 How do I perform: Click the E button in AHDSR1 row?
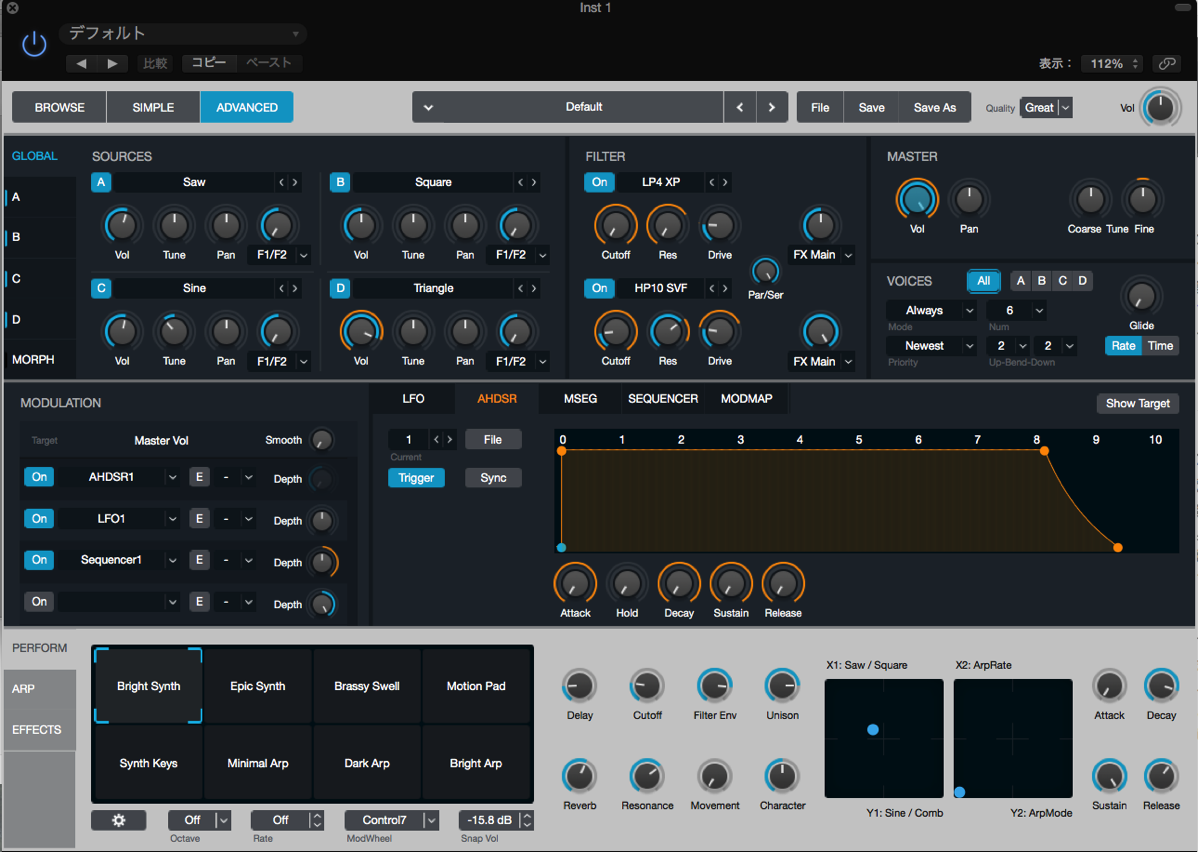[x=199, y=477]
